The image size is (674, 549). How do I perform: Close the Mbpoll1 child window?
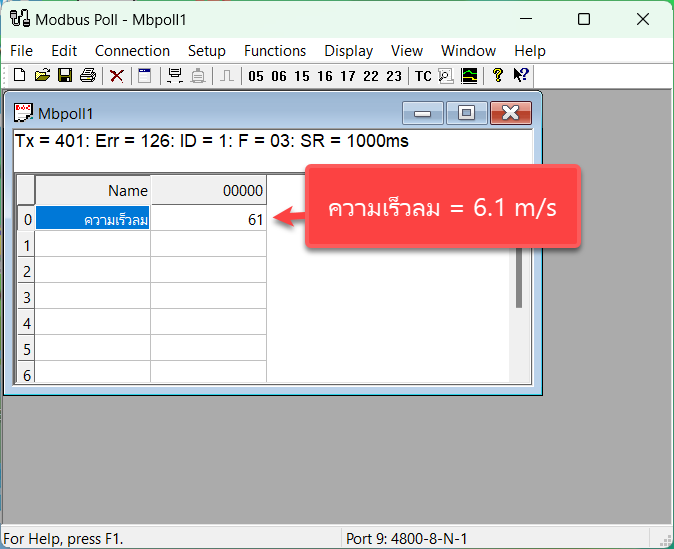click(511, 113)
